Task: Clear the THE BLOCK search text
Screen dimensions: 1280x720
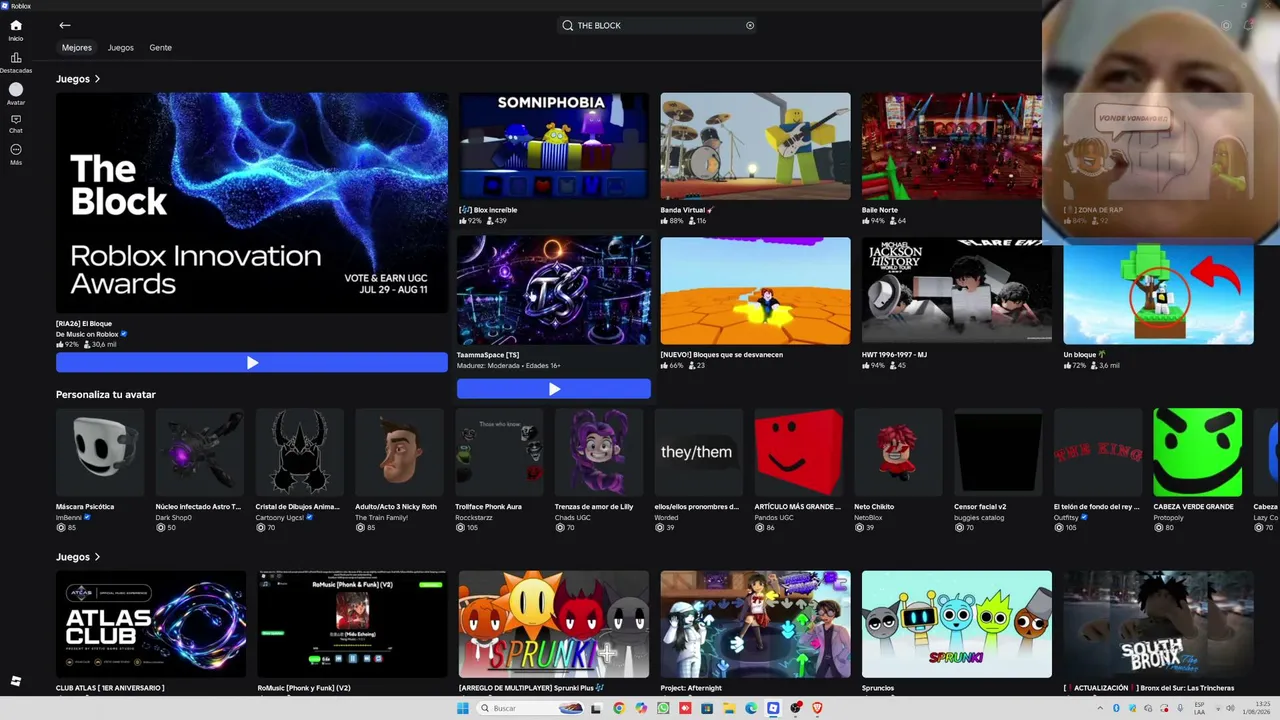Action: coord(750,25)
